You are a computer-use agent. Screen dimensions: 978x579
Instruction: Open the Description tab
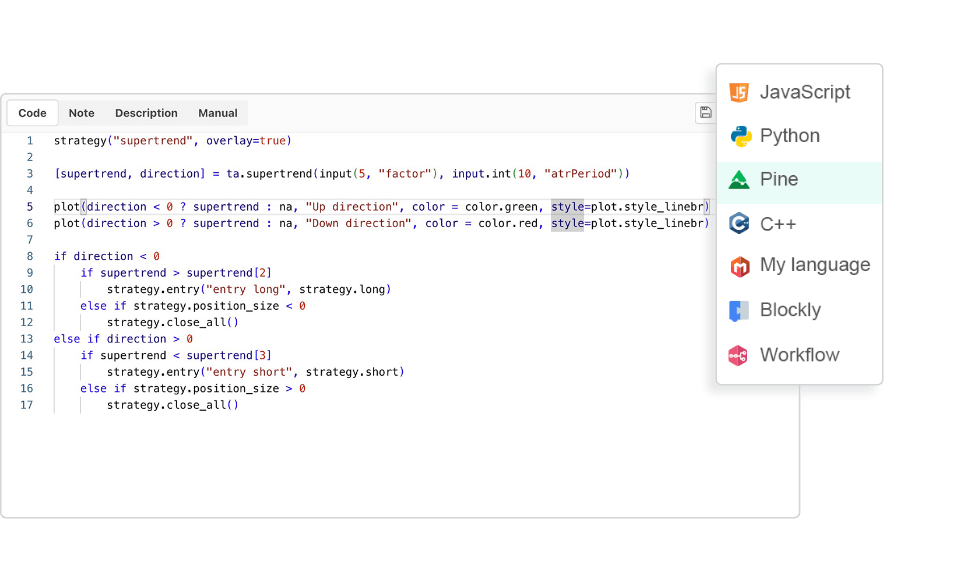[x=147, y=113]
